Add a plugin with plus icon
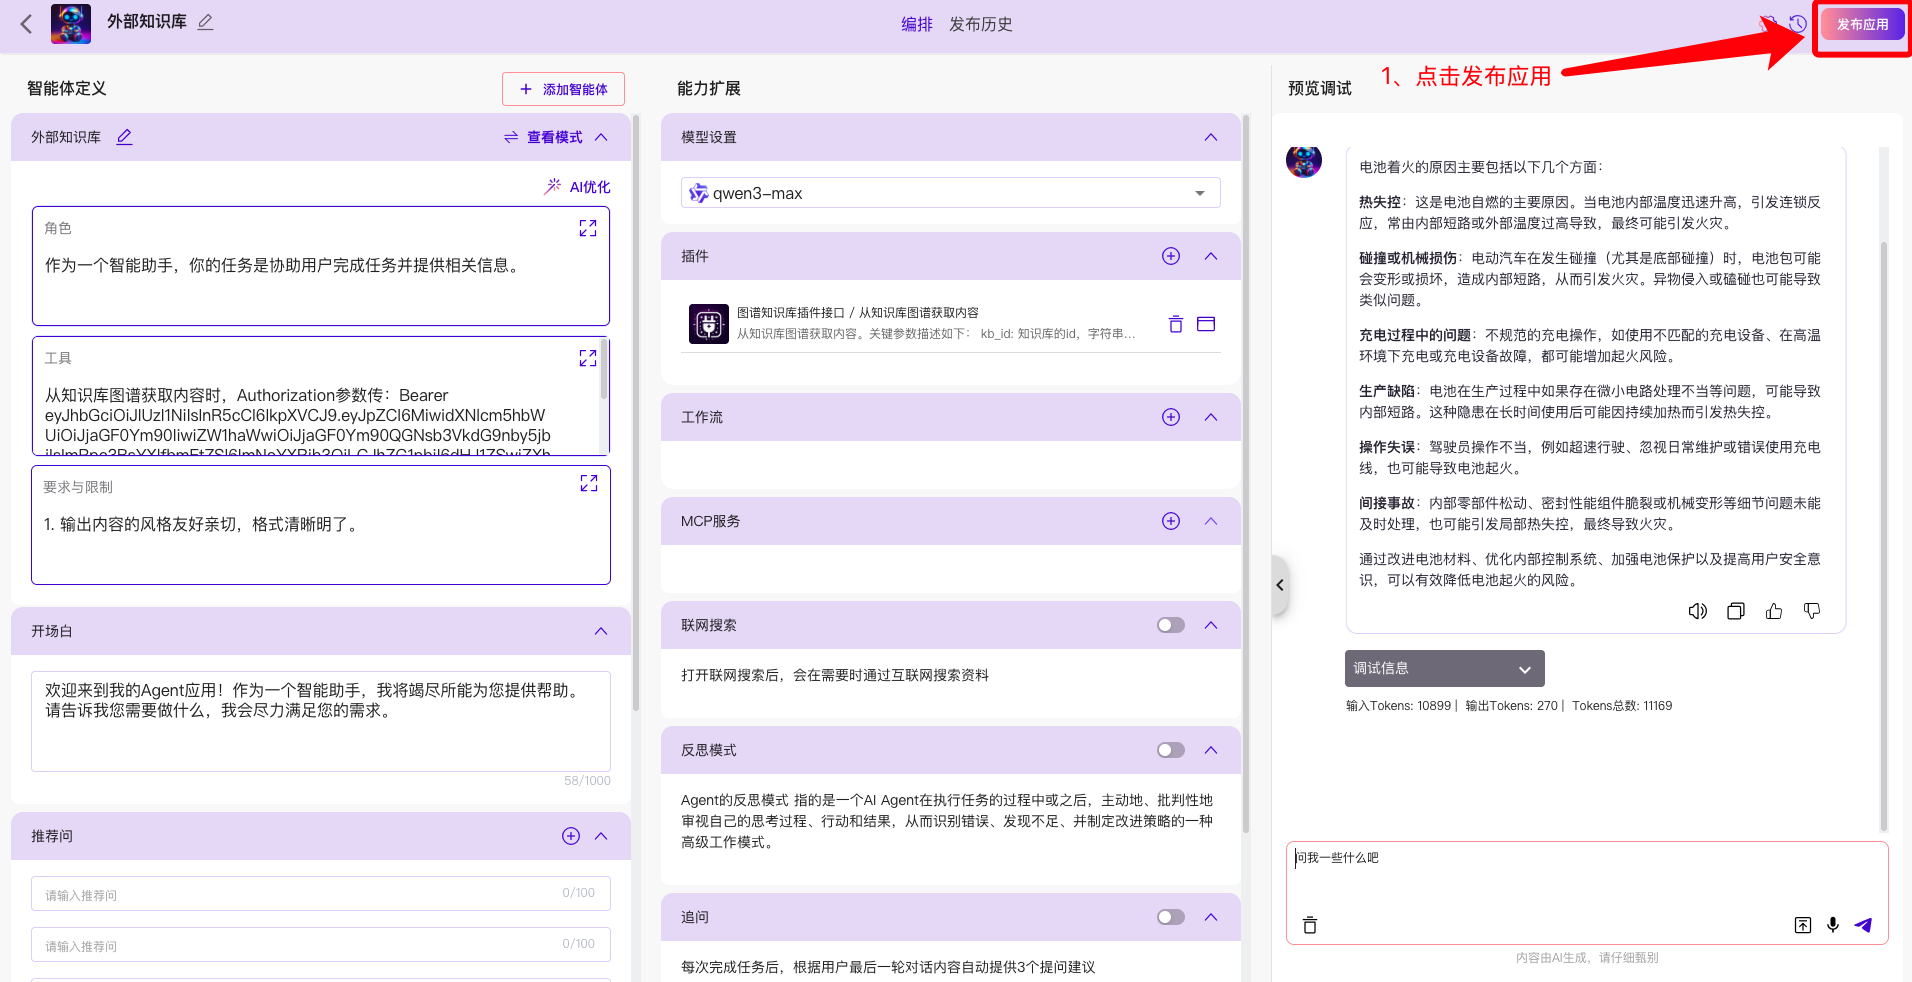The width and height of the screenshot is (1912, 982). 1170,256
